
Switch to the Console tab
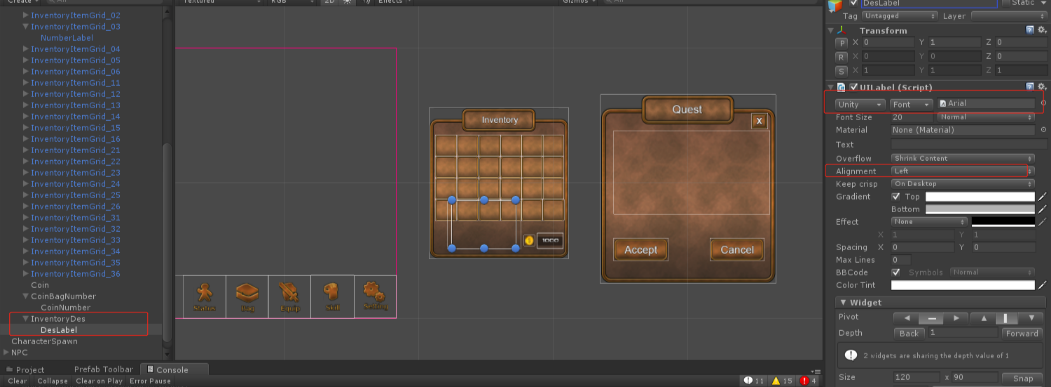click(173, 370)
